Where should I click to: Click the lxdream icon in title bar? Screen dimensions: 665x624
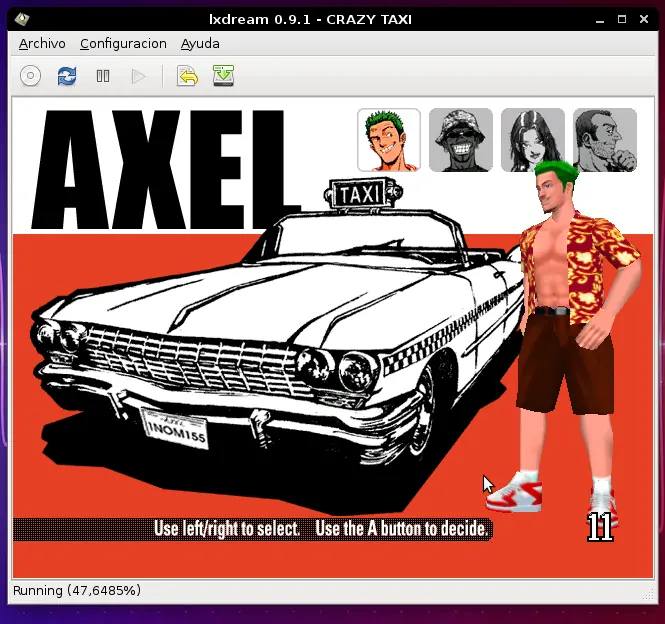(22, 19)
